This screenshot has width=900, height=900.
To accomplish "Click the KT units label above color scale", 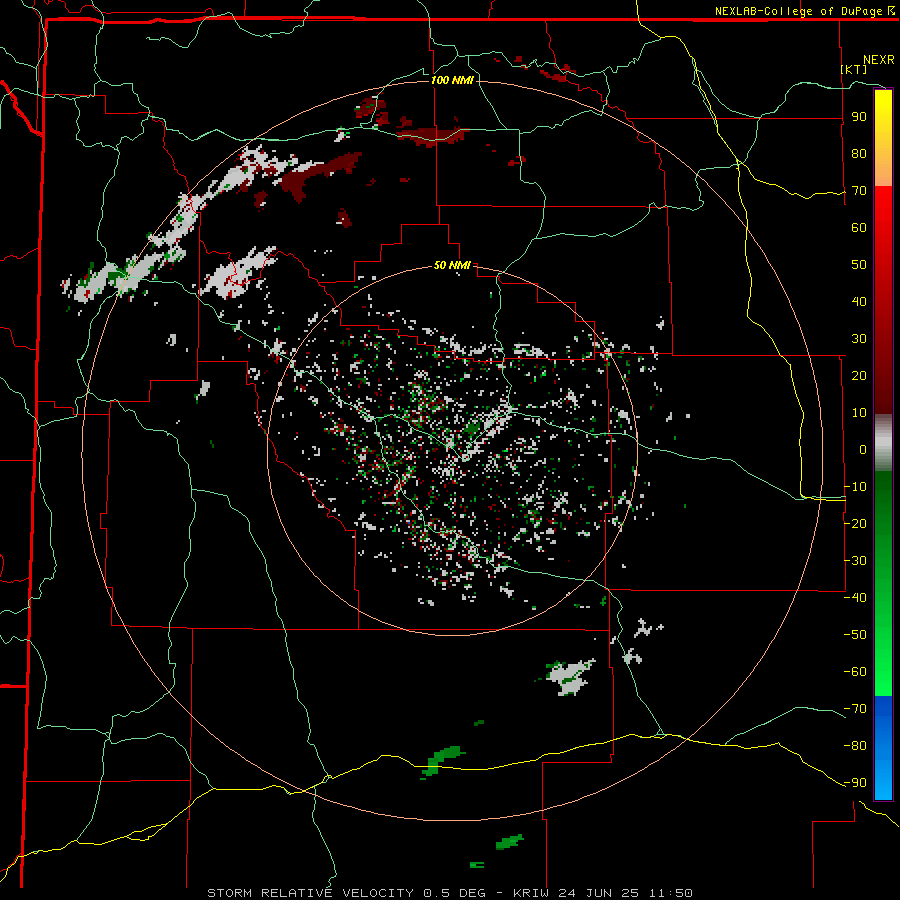I will pyautogui.click(x=853, y=69).
